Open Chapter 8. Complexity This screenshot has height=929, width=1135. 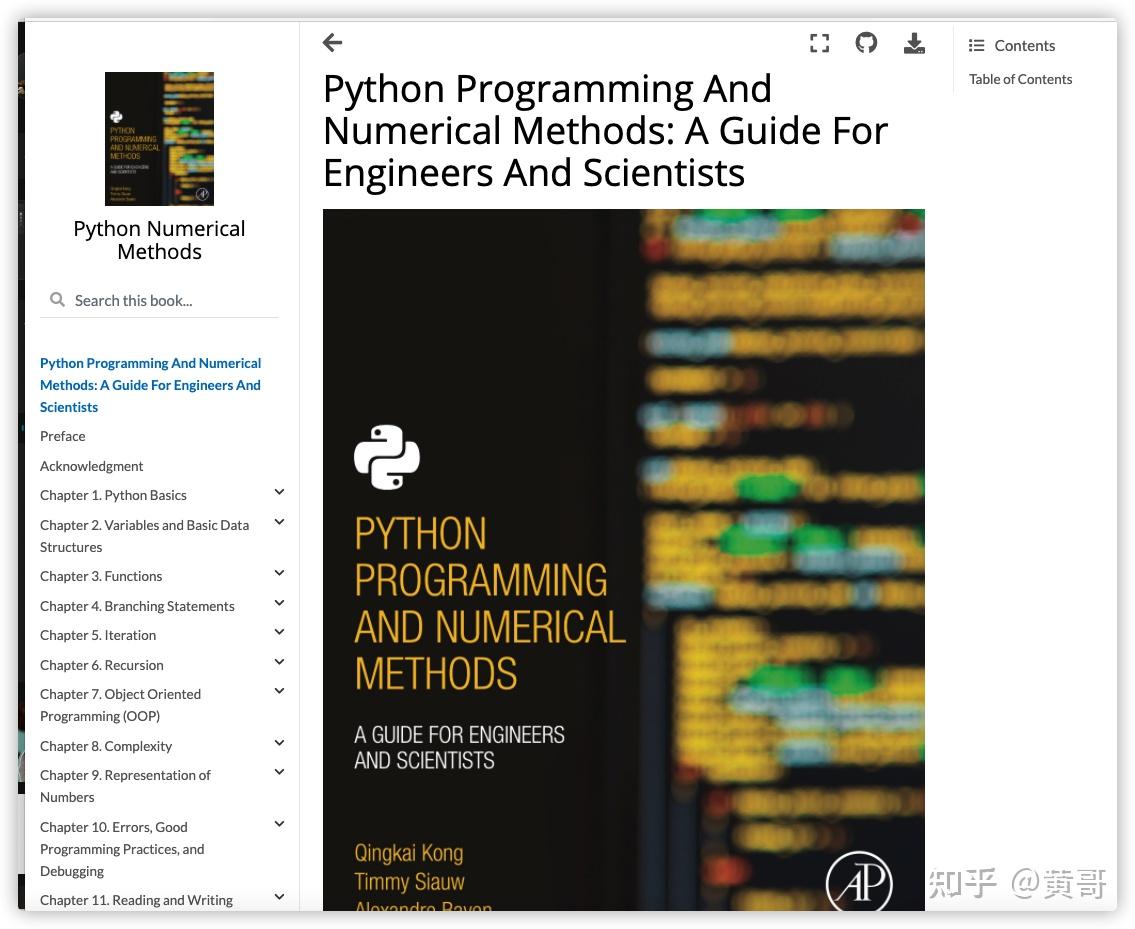[x=106, y=746]
